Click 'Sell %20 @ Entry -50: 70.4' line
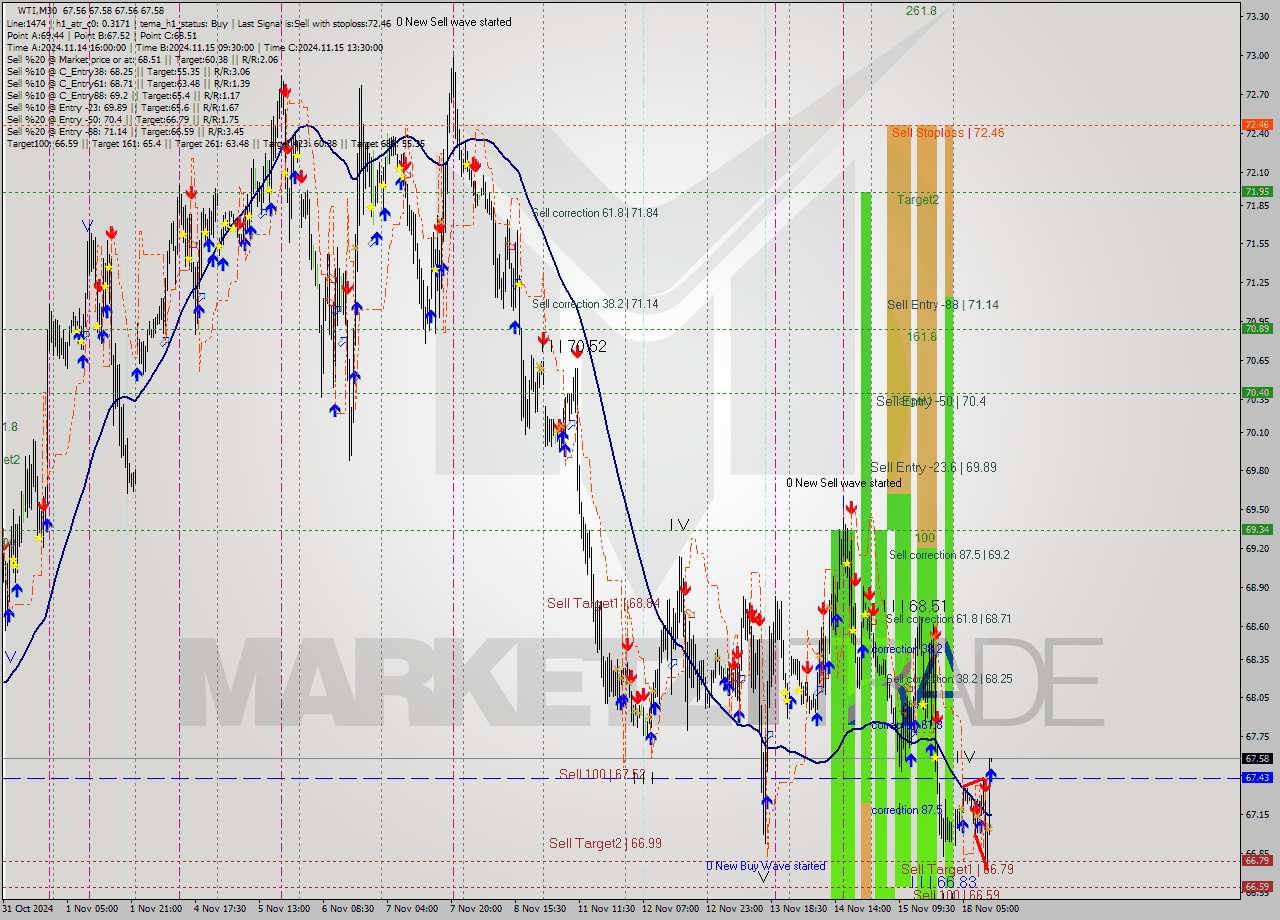Viewport: 1280px width, 920px height. tap(122, 119)
